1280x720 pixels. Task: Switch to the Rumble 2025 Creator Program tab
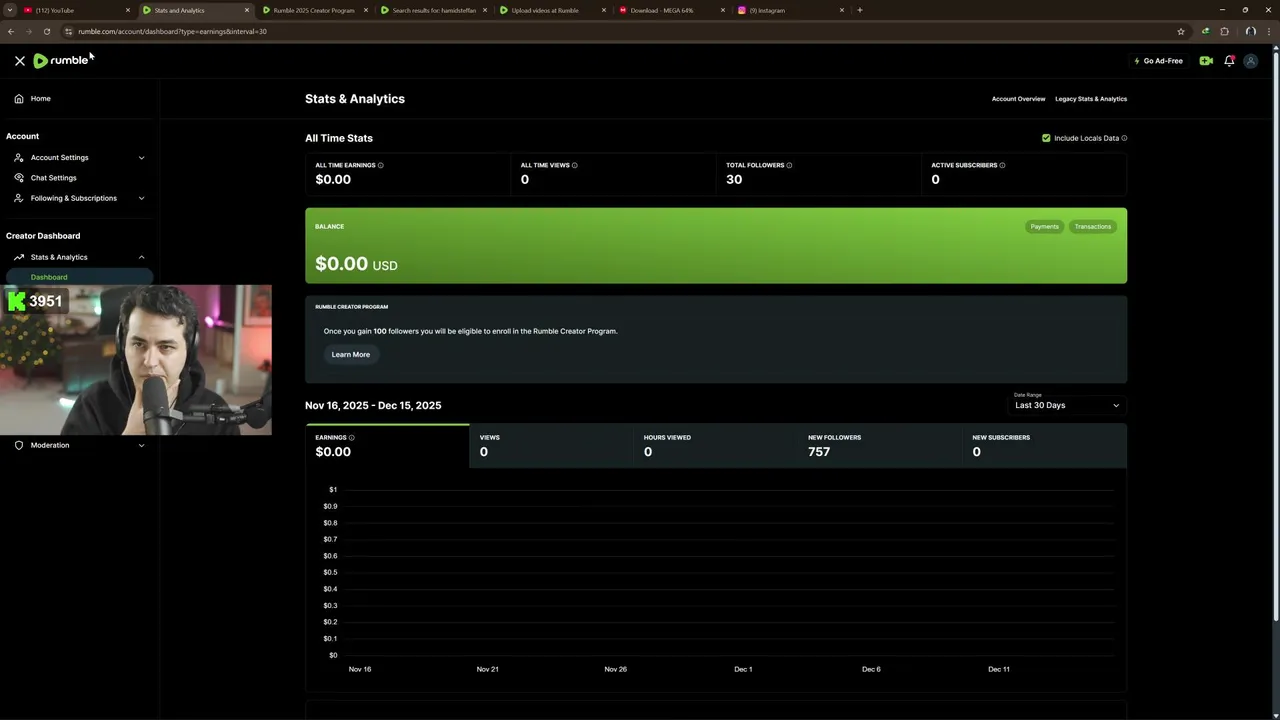coord(314,10)
